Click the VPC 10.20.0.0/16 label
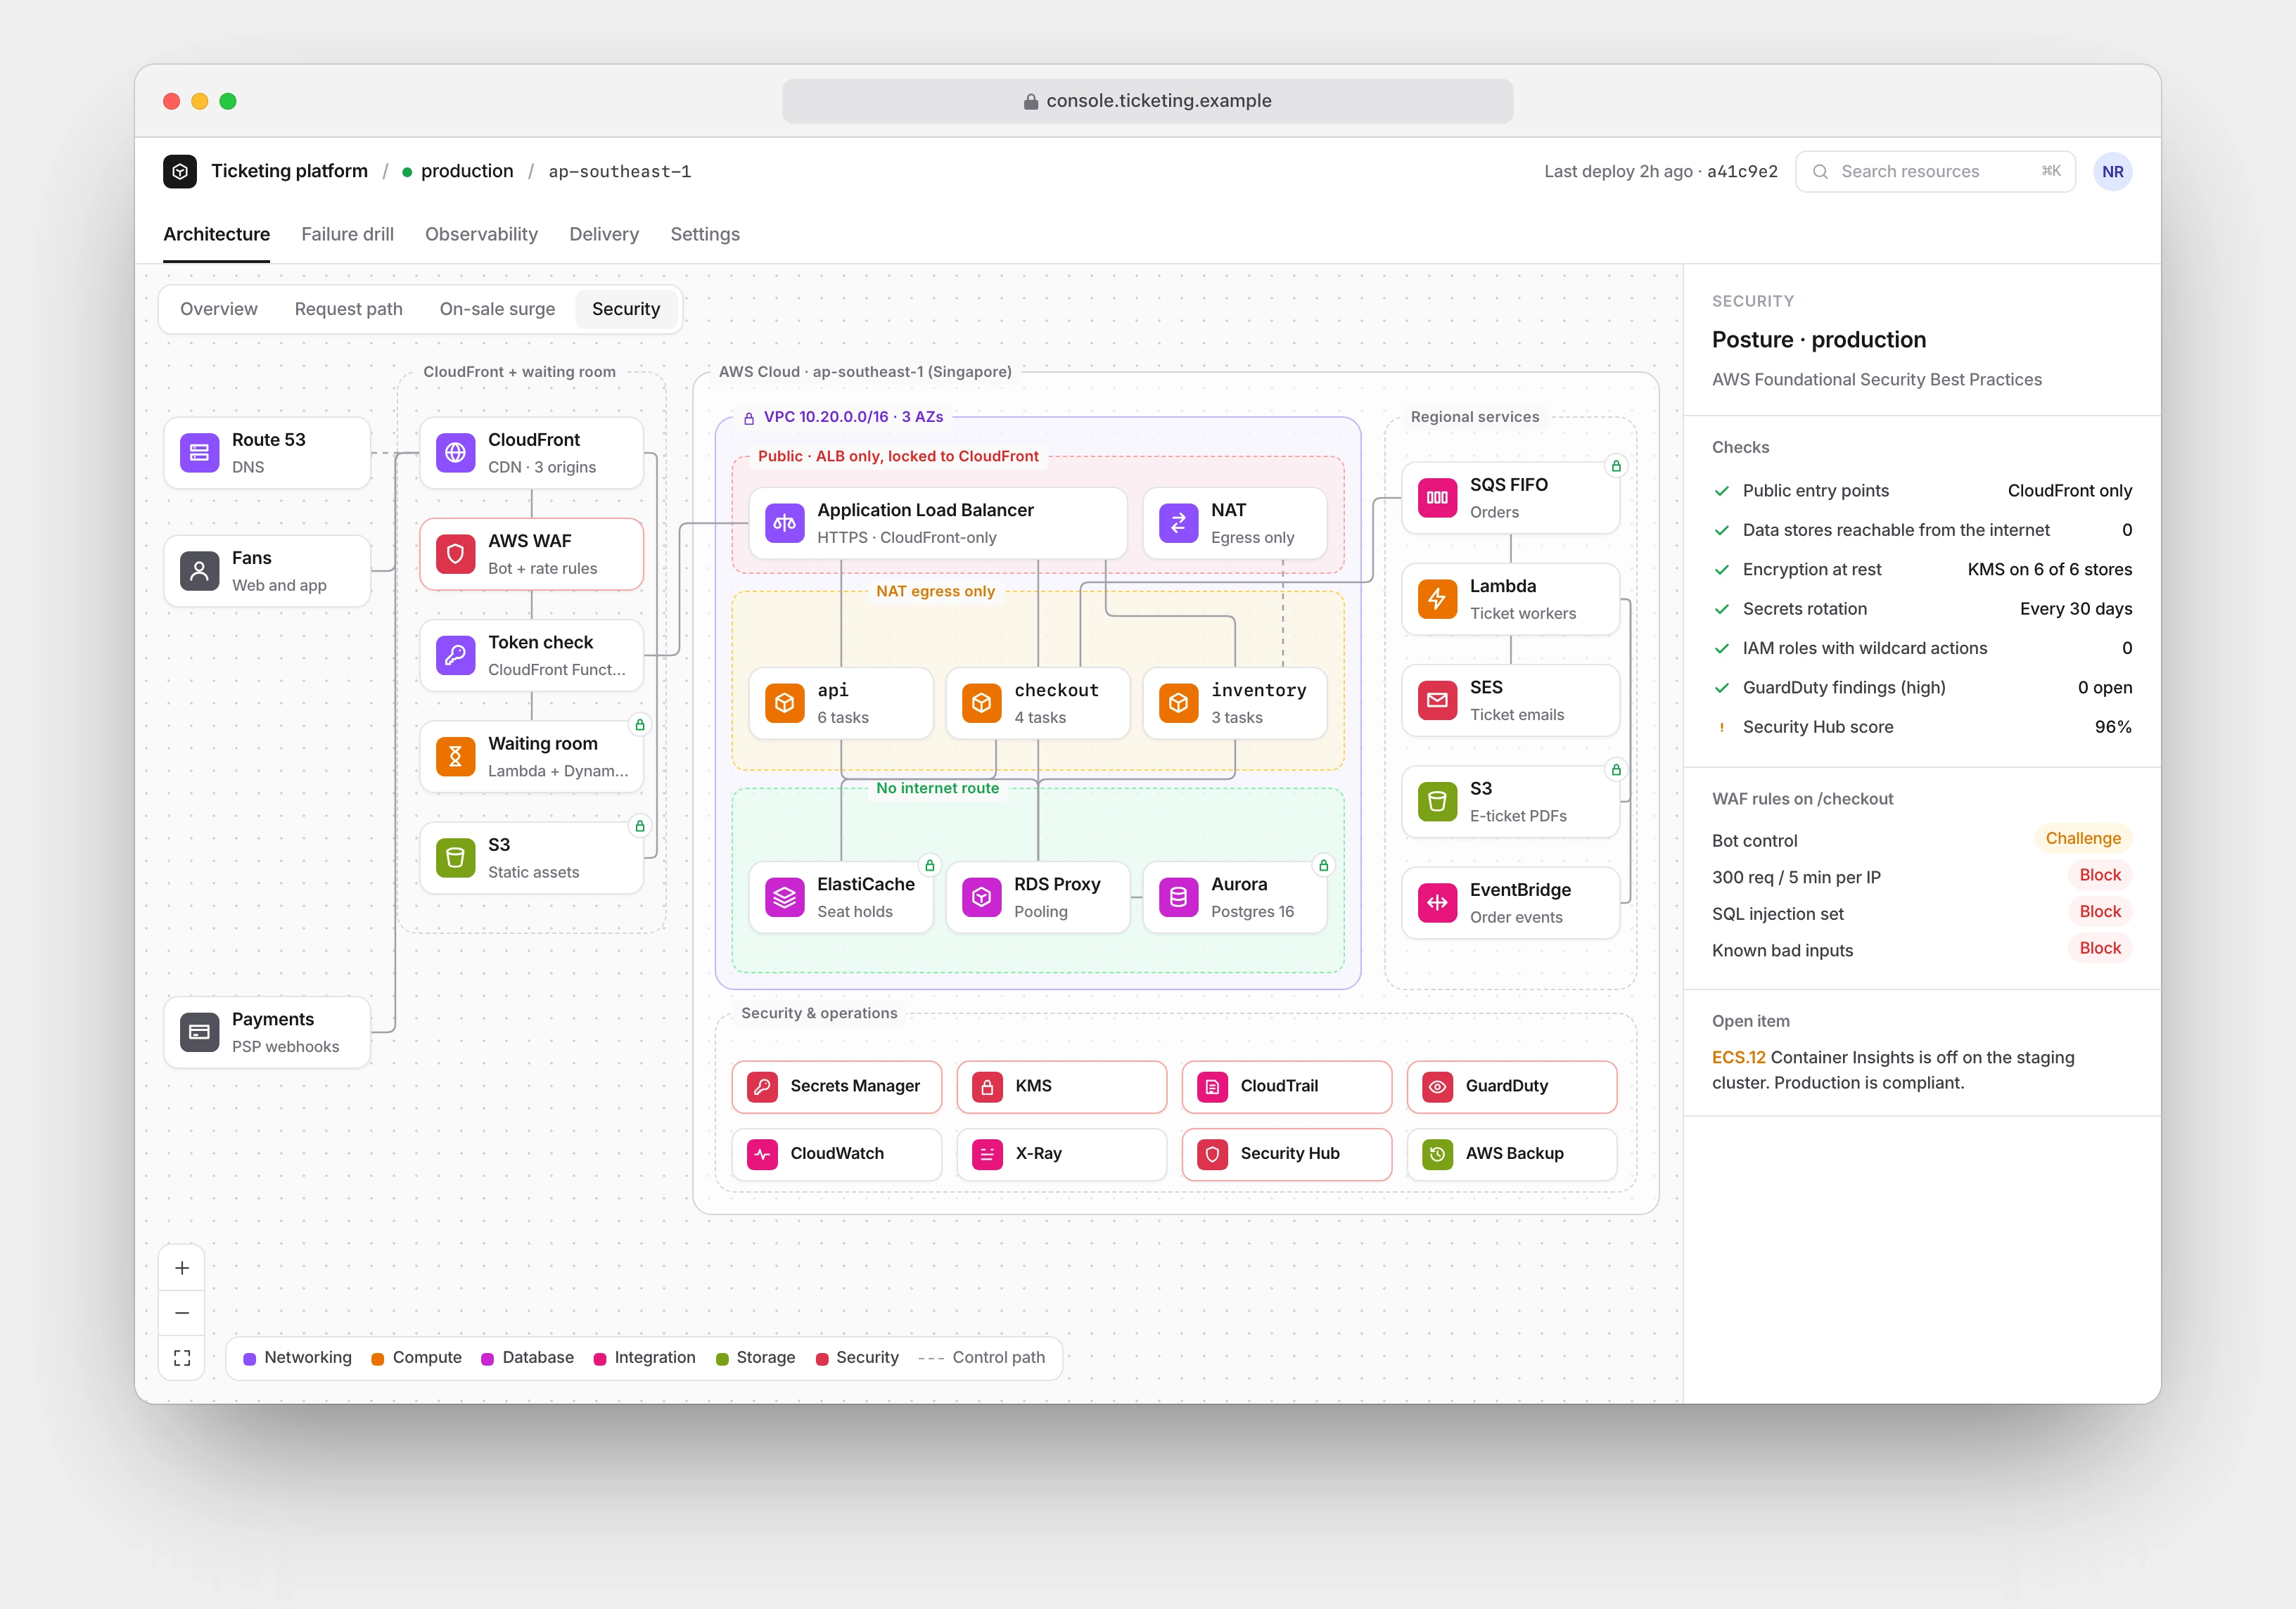This screenshot has width=2296, height=1609. 854,417
